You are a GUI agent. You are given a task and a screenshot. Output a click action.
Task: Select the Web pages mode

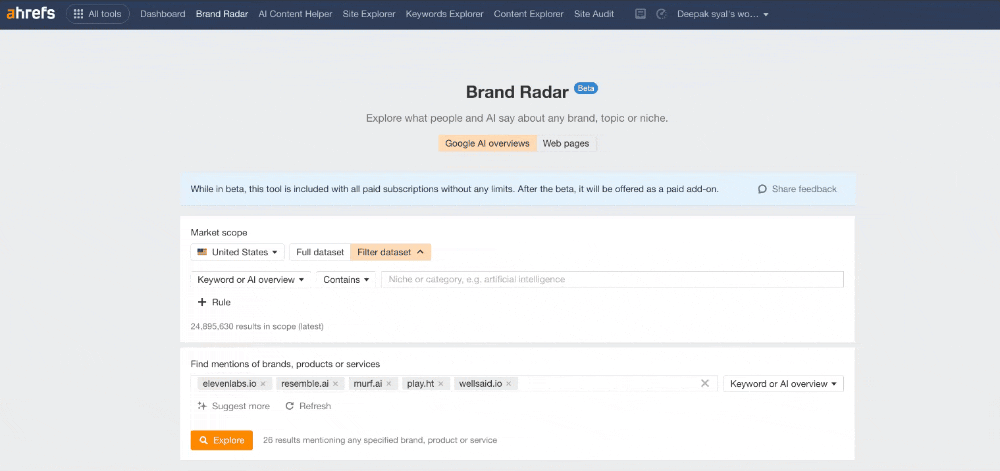click(x=566, y=143)
